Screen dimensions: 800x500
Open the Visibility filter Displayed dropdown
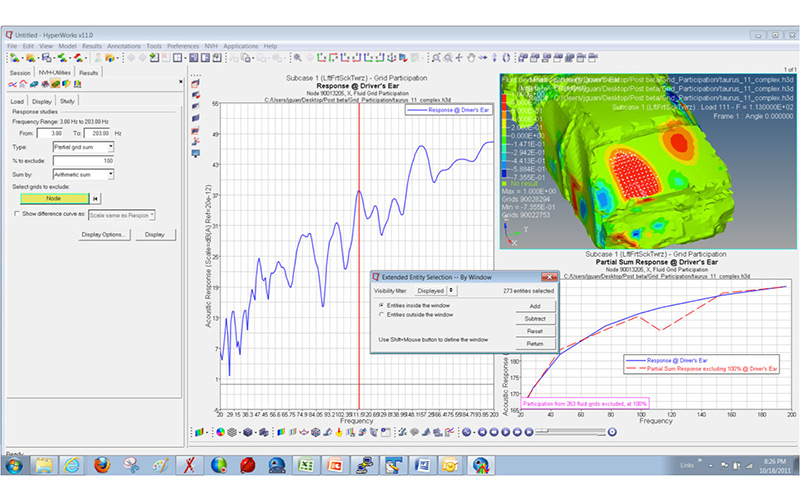434,291
